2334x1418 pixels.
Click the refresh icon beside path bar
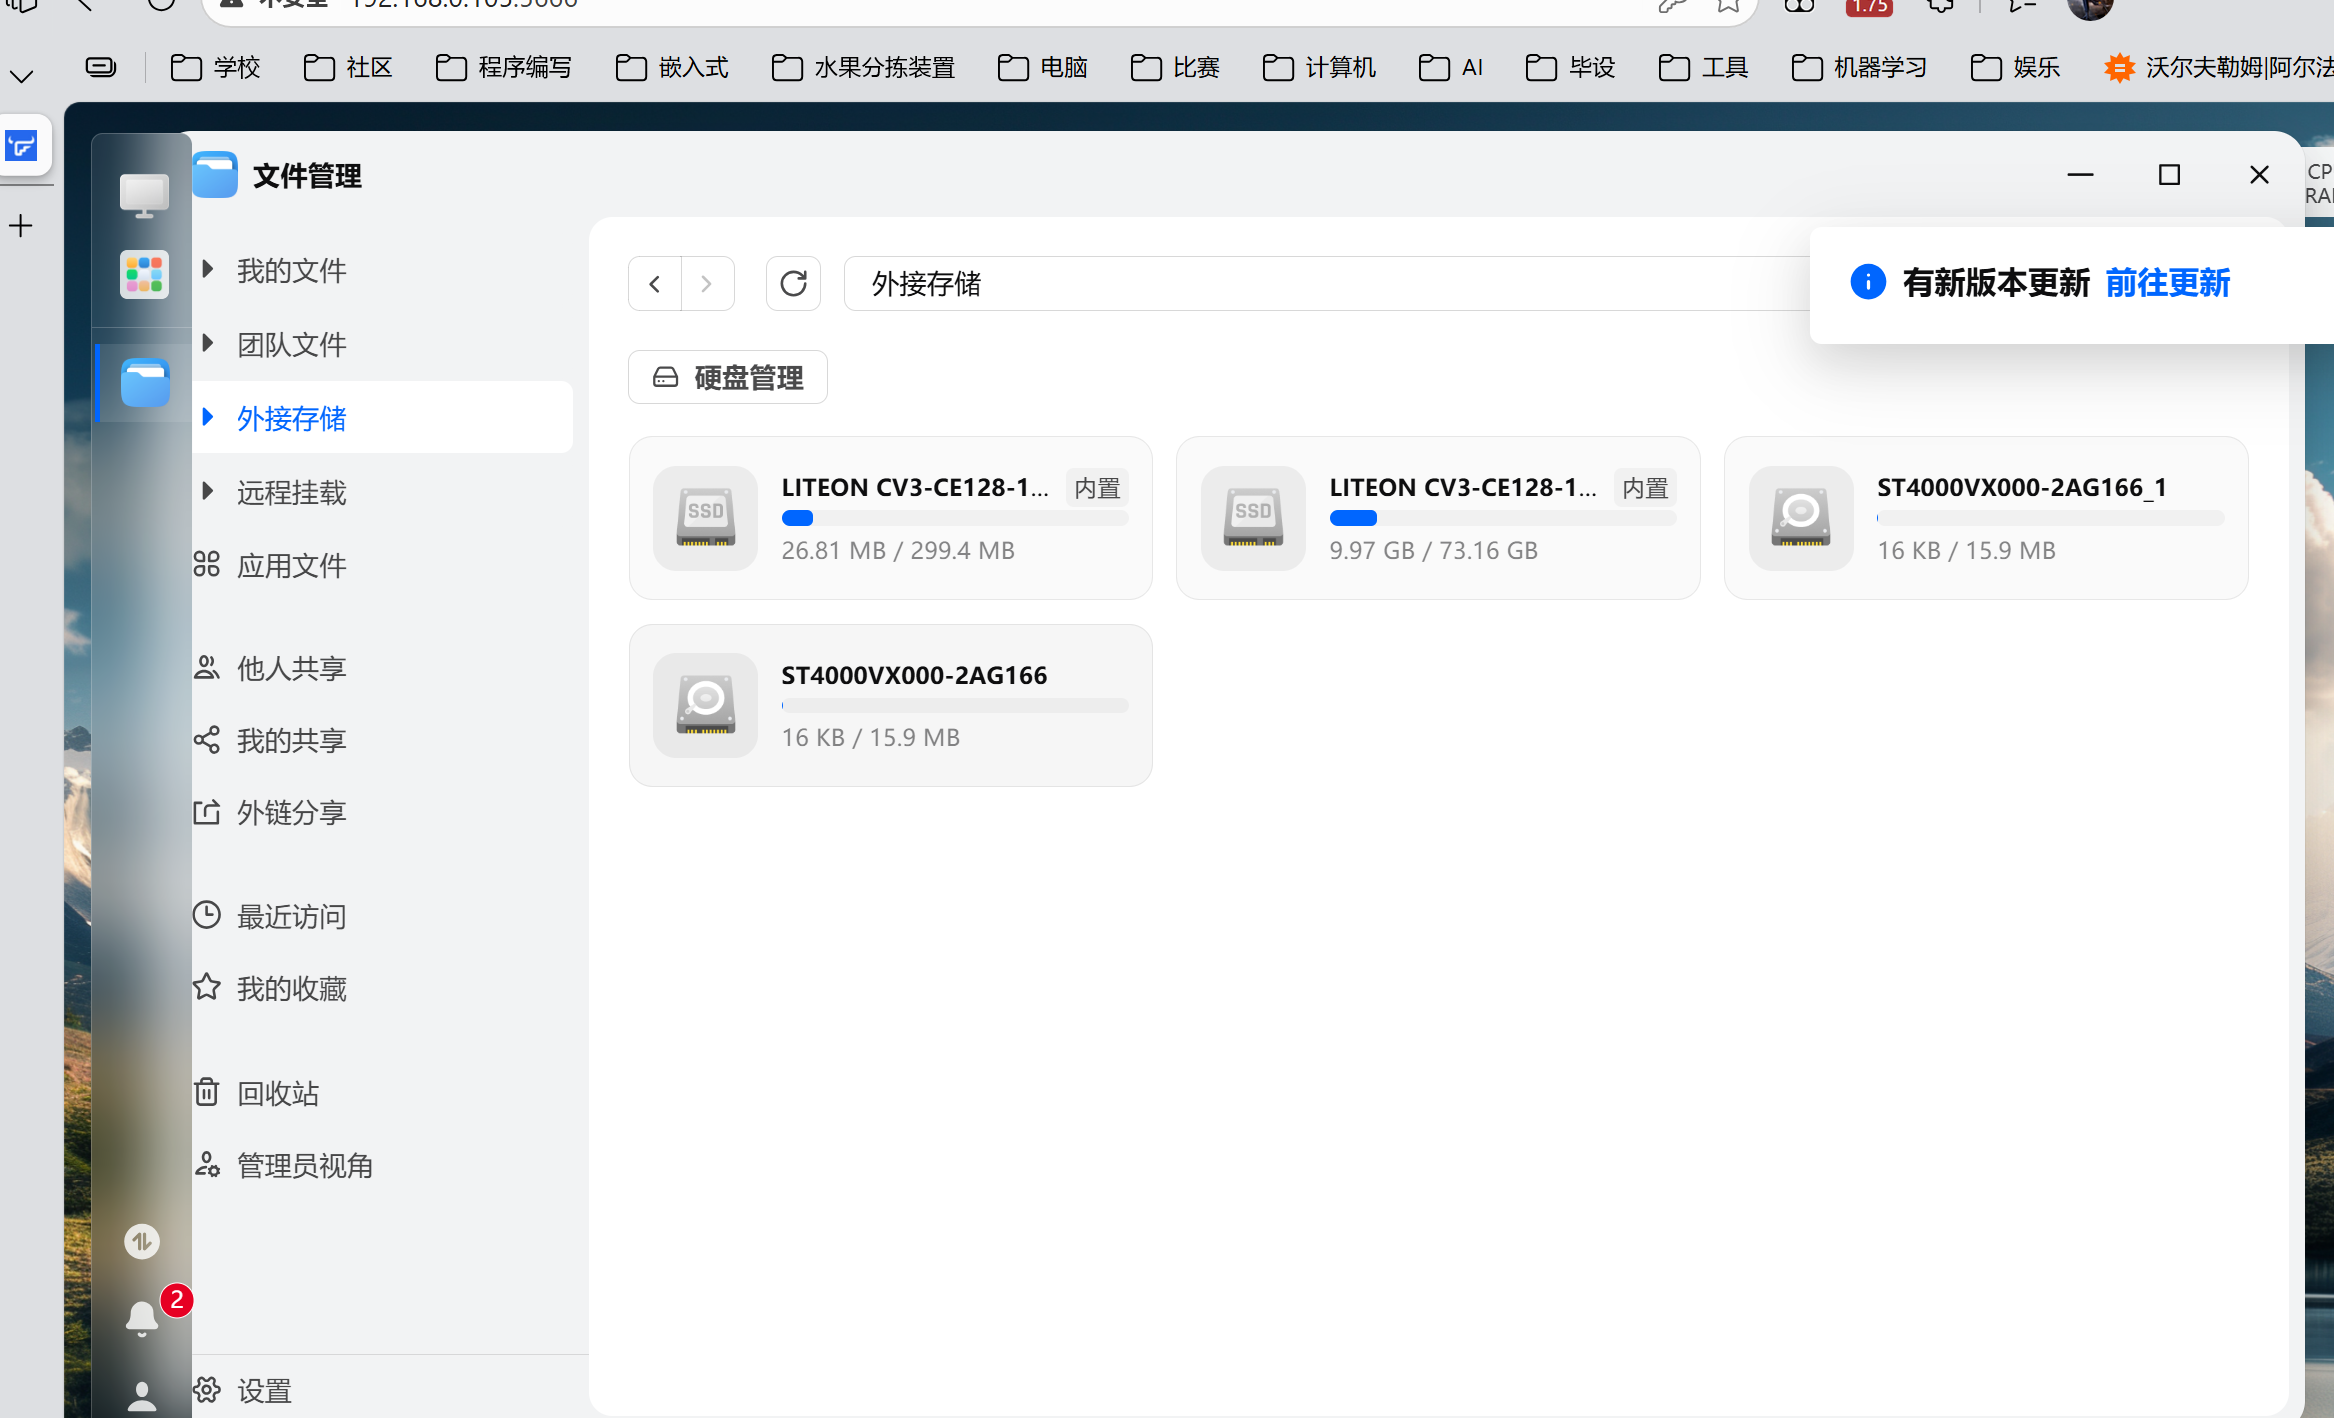click(793, 284)
